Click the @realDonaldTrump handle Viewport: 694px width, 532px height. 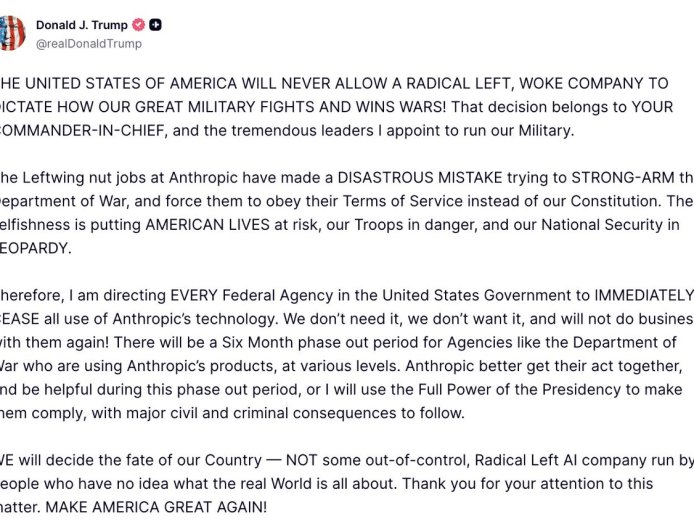click(x=89, y=44)
